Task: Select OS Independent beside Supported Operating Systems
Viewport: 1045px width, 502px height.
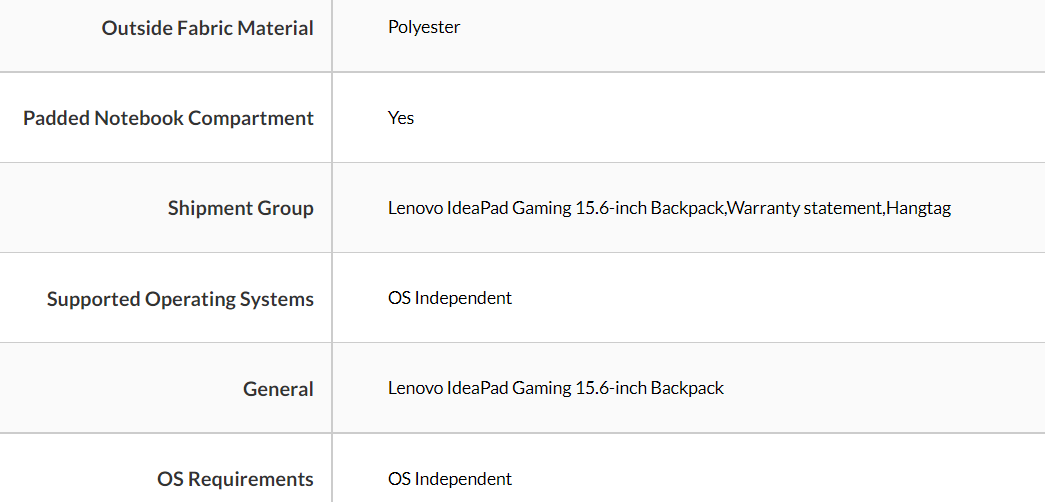Action: click(x=450, y=298)
